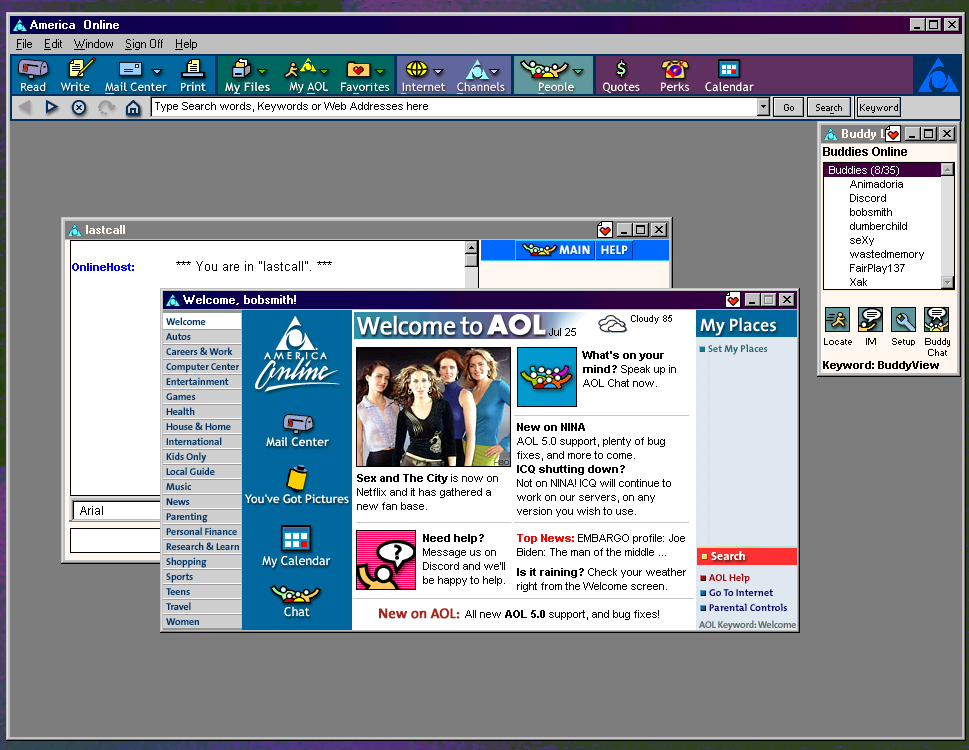
Task: Click Buddy List scrollbar down arrow
Action: pos(947,282)
